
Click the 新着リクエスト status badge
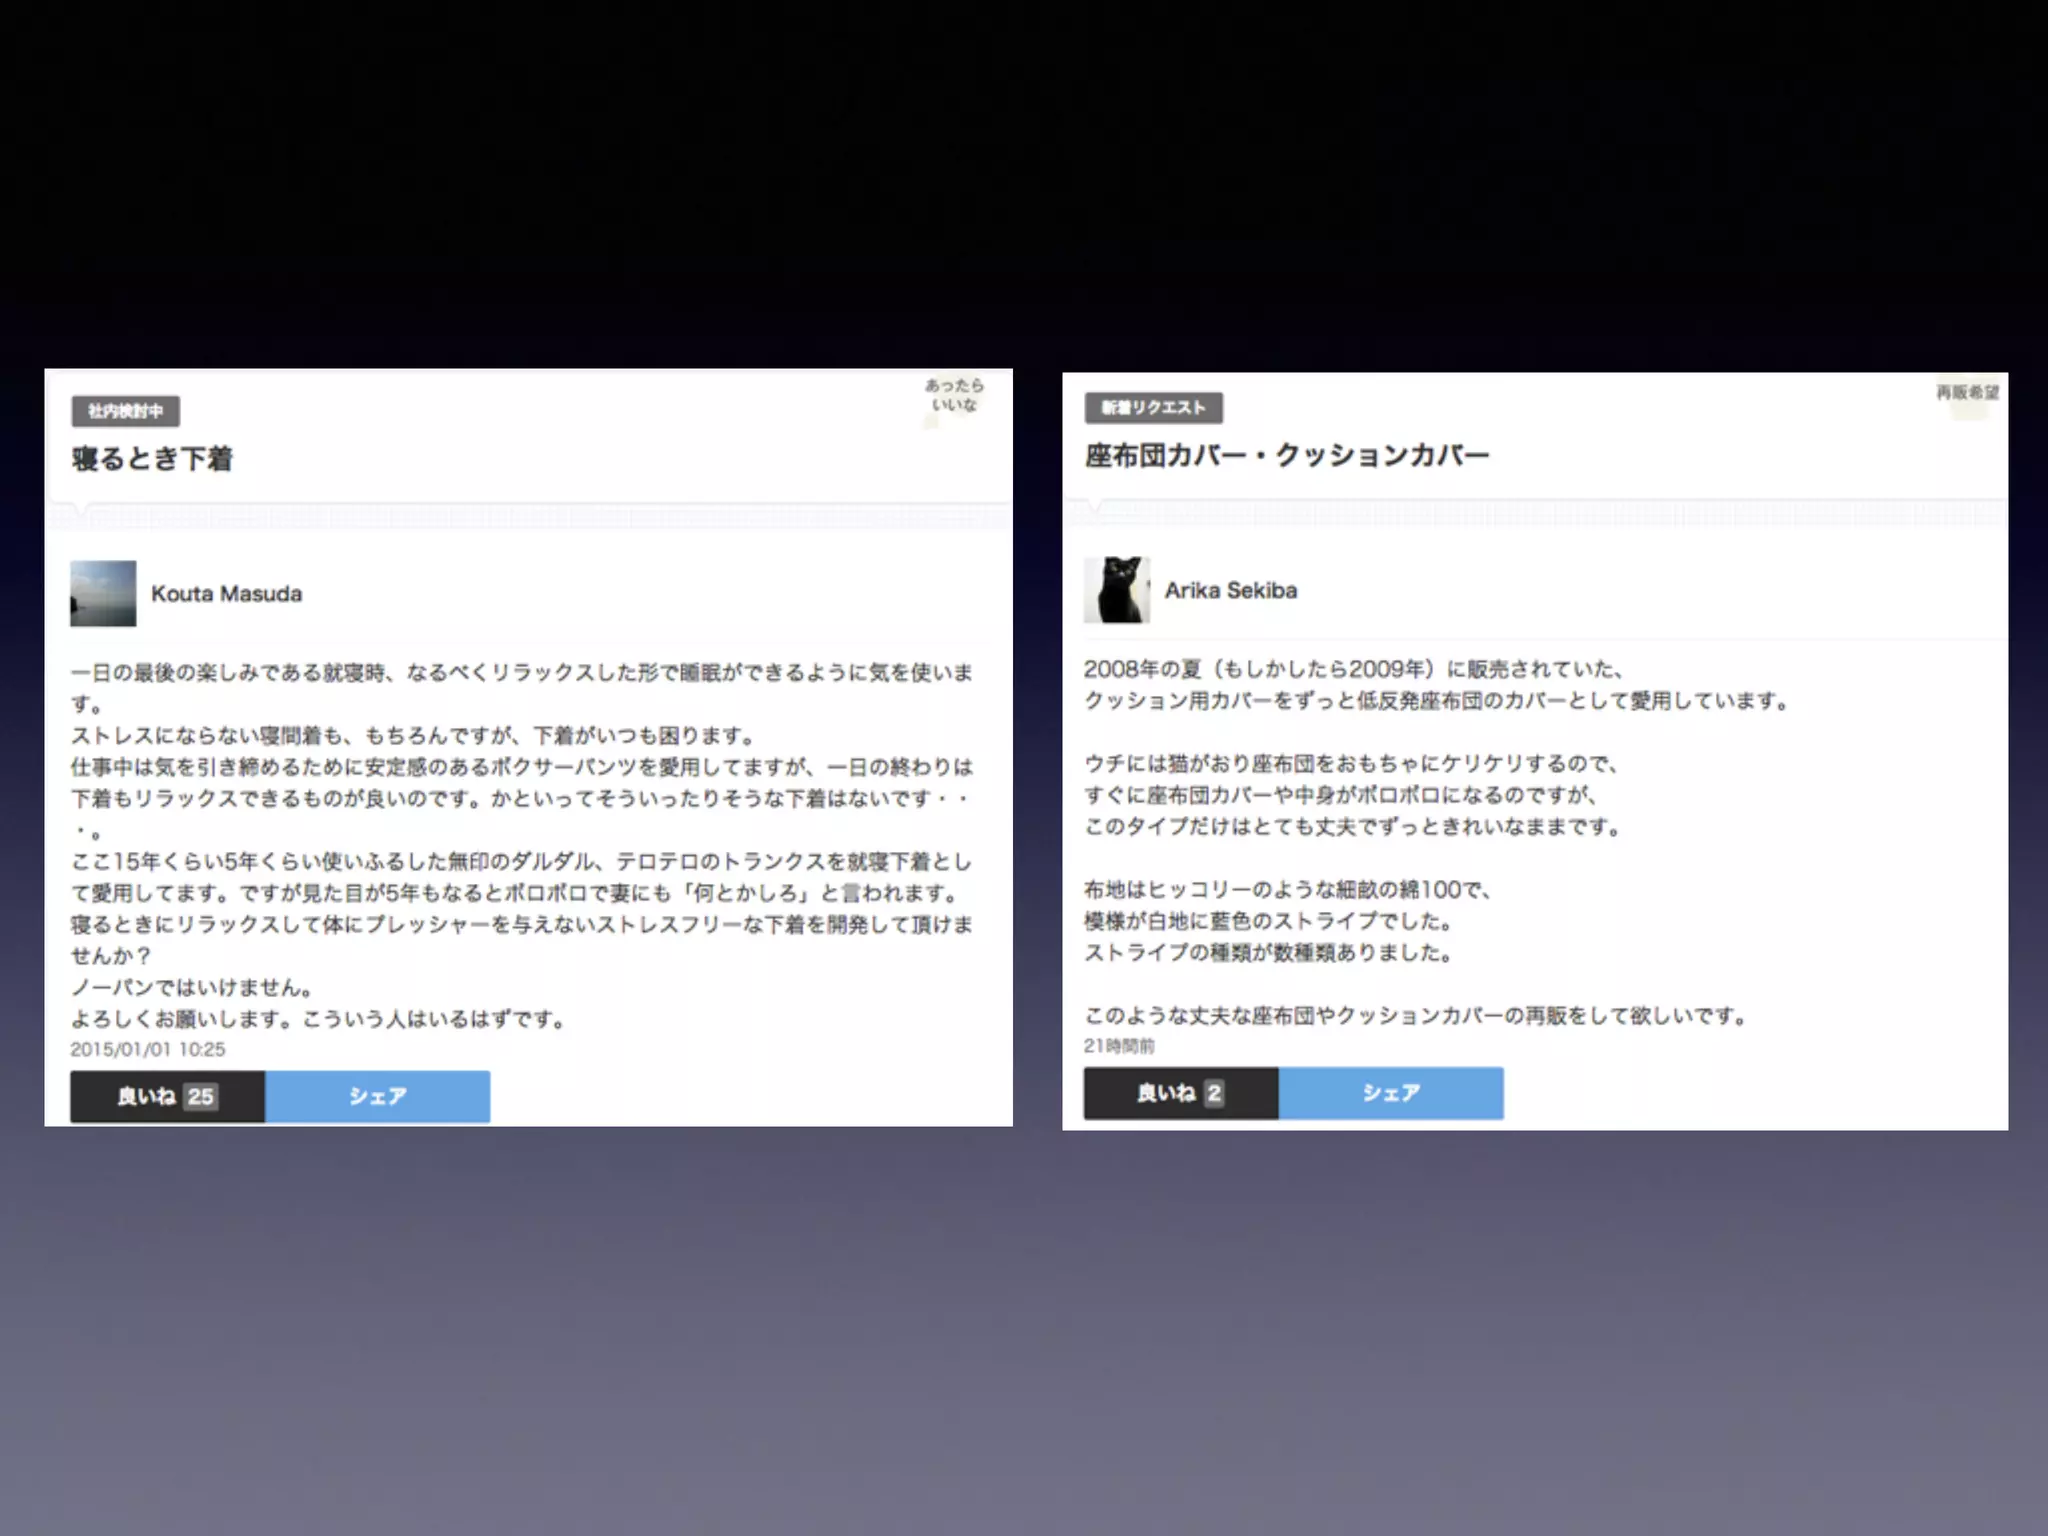pyautogui.click(x=1153, y=407)
